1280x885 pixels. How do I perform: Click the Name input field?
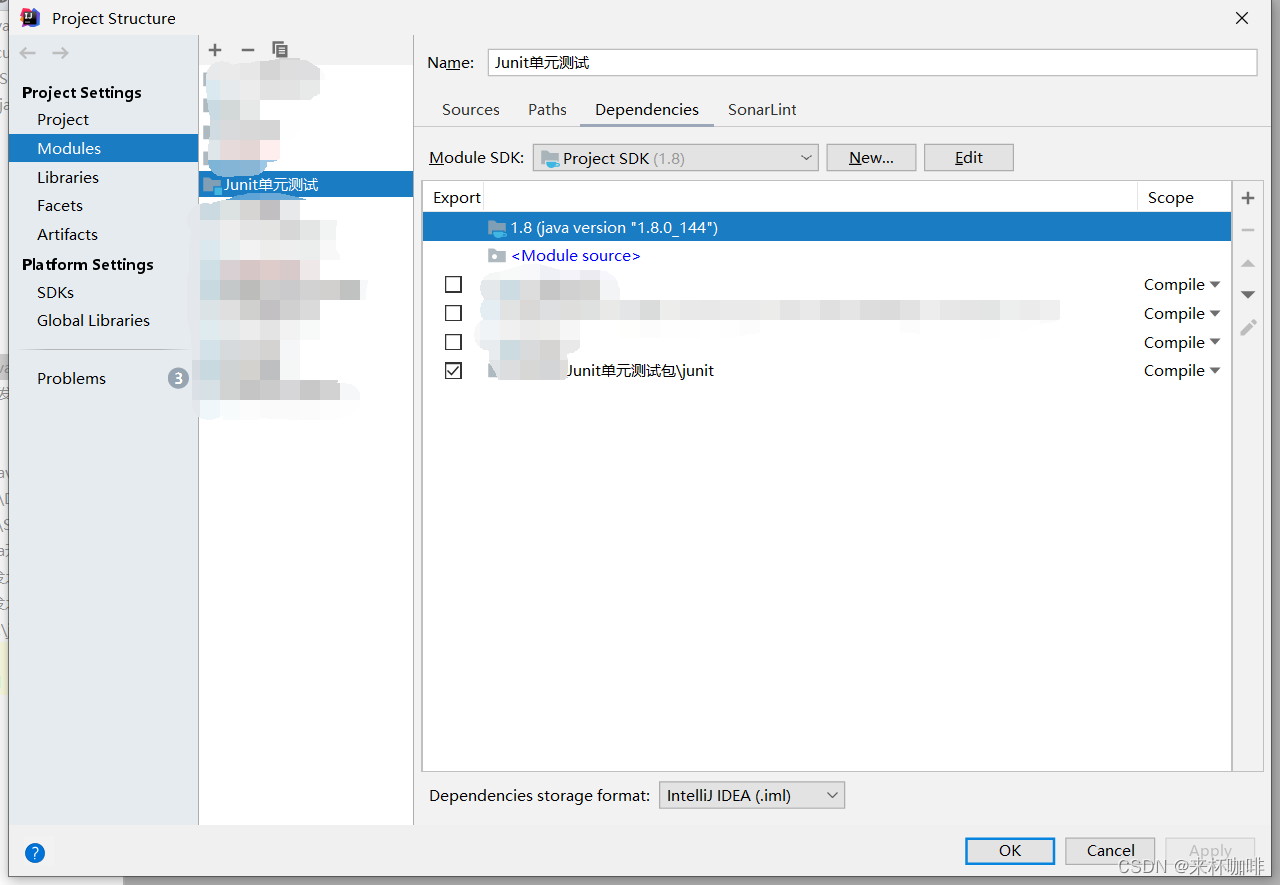pos(872,62)
